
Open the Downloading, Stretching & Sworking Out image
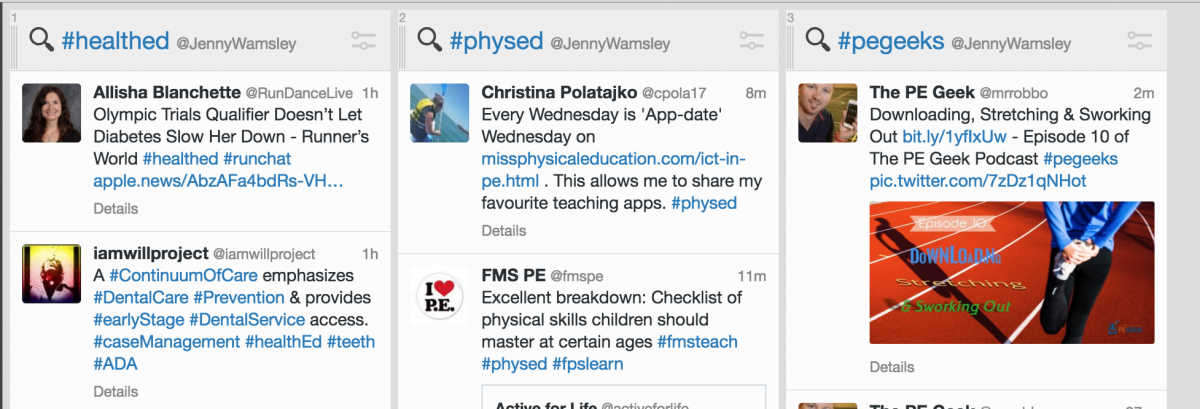[x=1011, y=273]
